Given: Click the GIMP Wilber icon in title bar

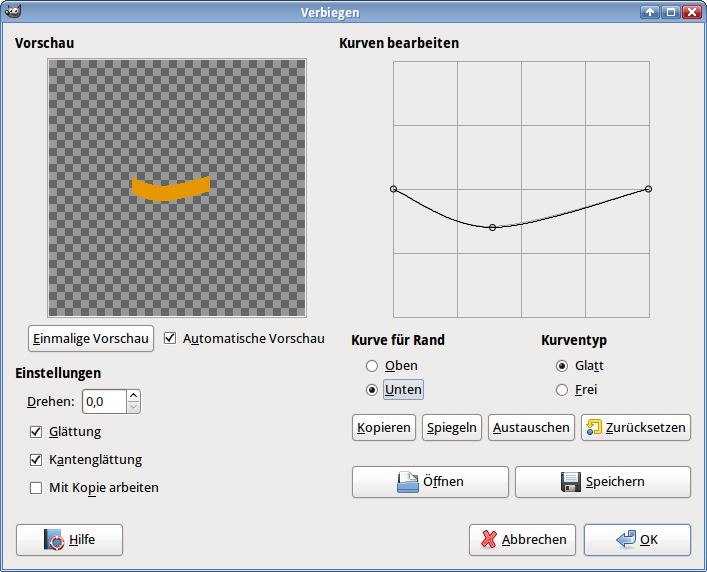Looking at the screenshot, I should [x=13, y=11].
